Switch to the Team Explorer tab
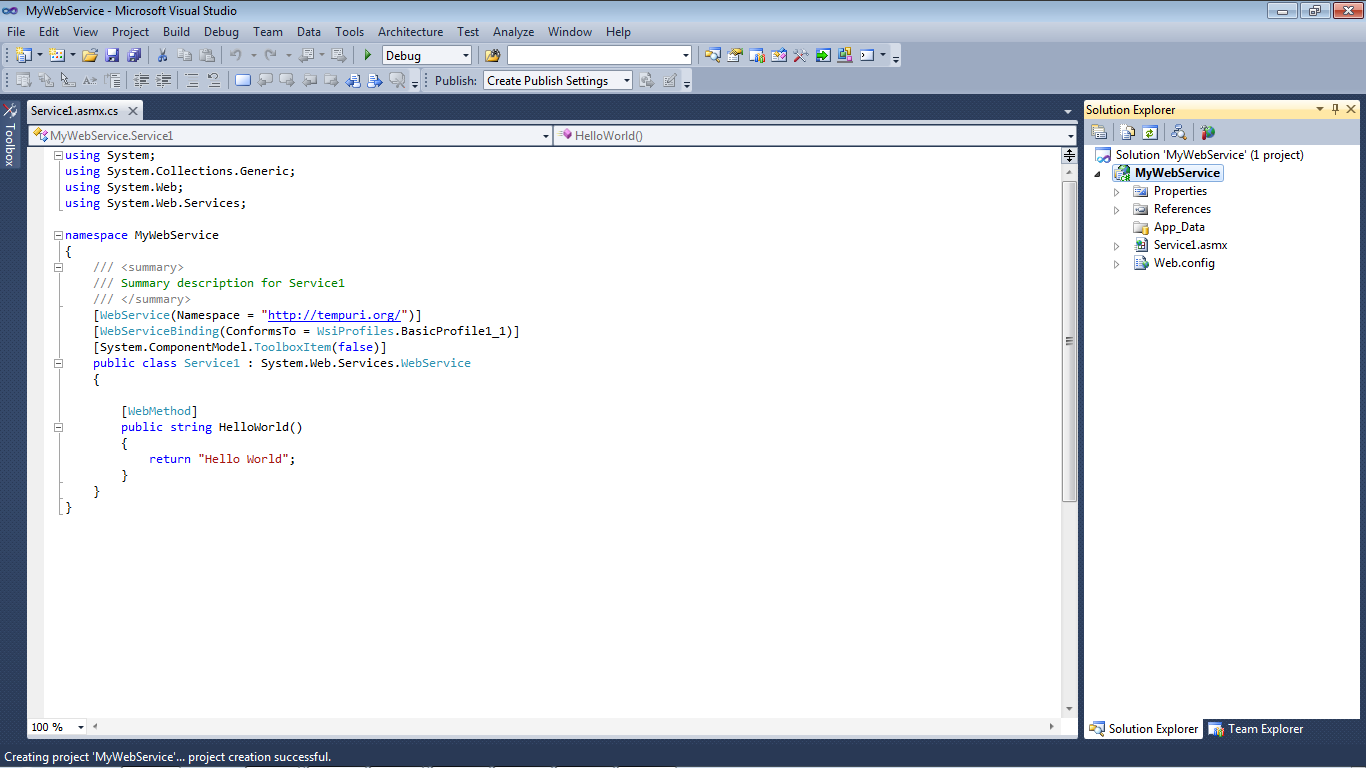Viewport: 1366px width, 768px height. tap(1255, 729)
